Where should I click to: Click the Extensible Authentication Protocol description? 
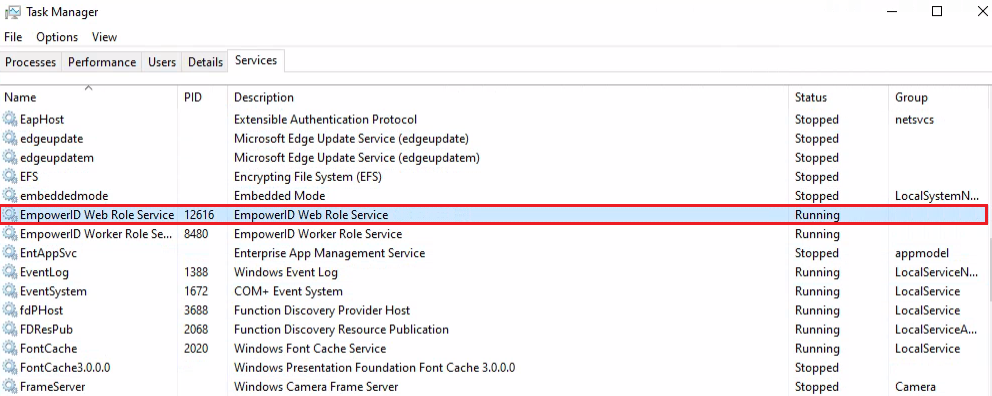click(x=325, y=120)
